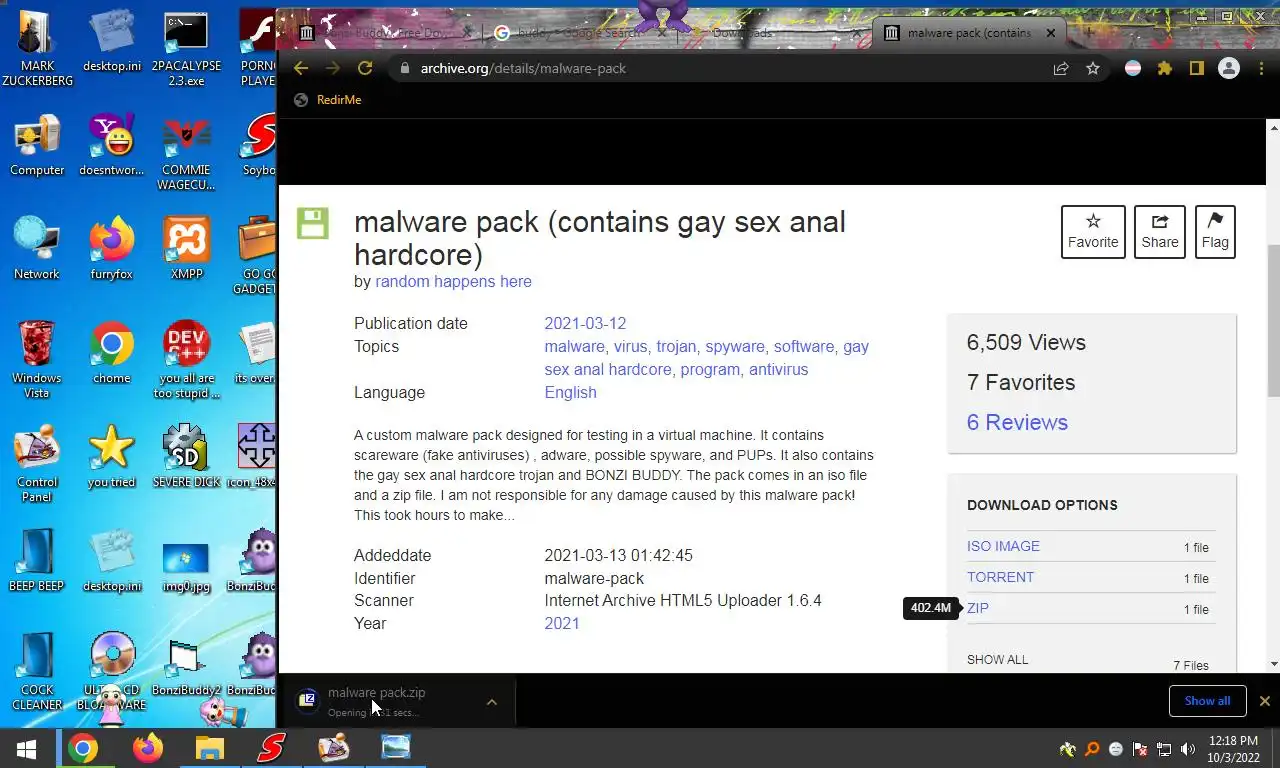Open the share page icon in address bar
The height and width of the screenshot is (768, 1280).
coord(1060,68)
